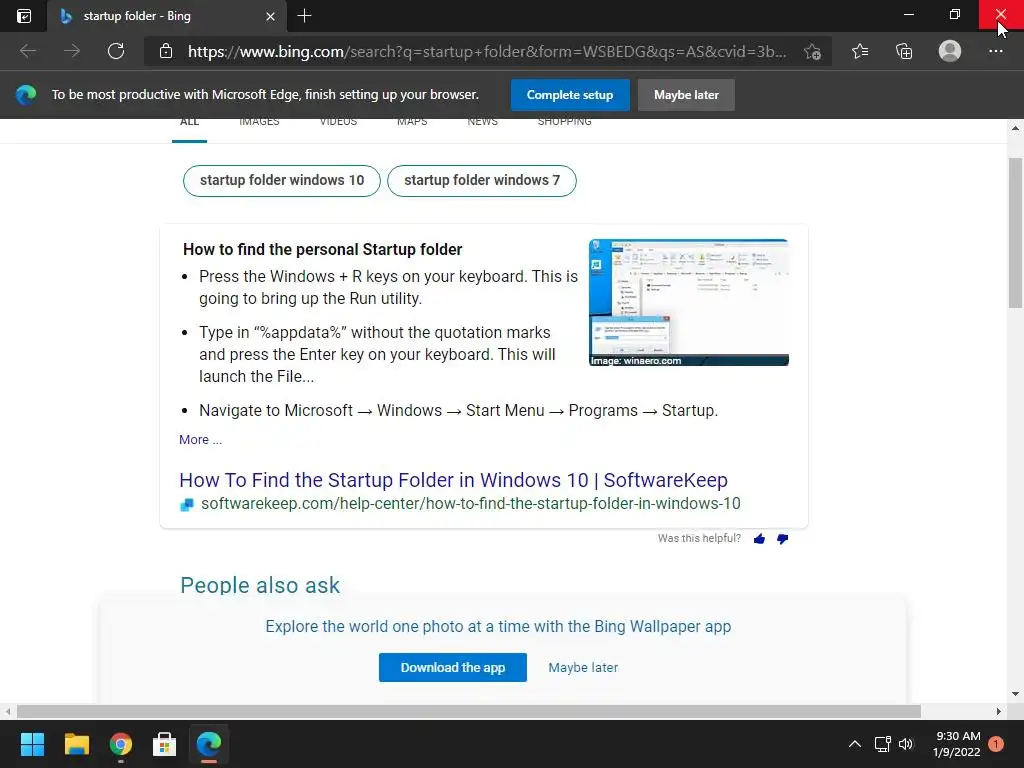Open the notification badge
The image size is (1024, 768).
(996, 744)
